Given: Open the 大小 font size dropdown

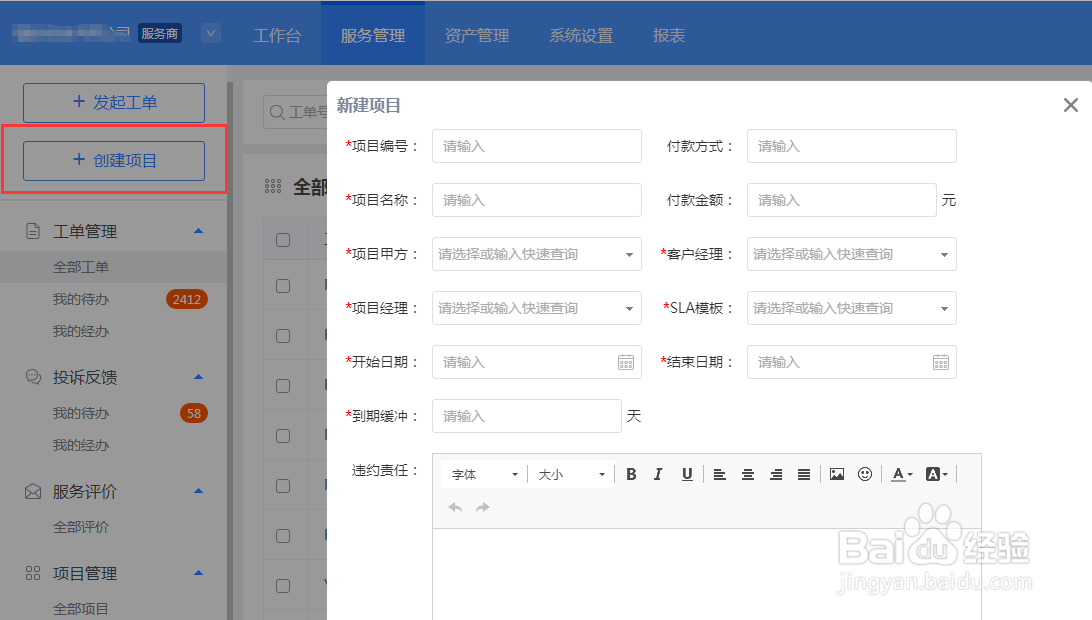Looking at the screenshot, I should pyautogui.click(x=570, y=473).
